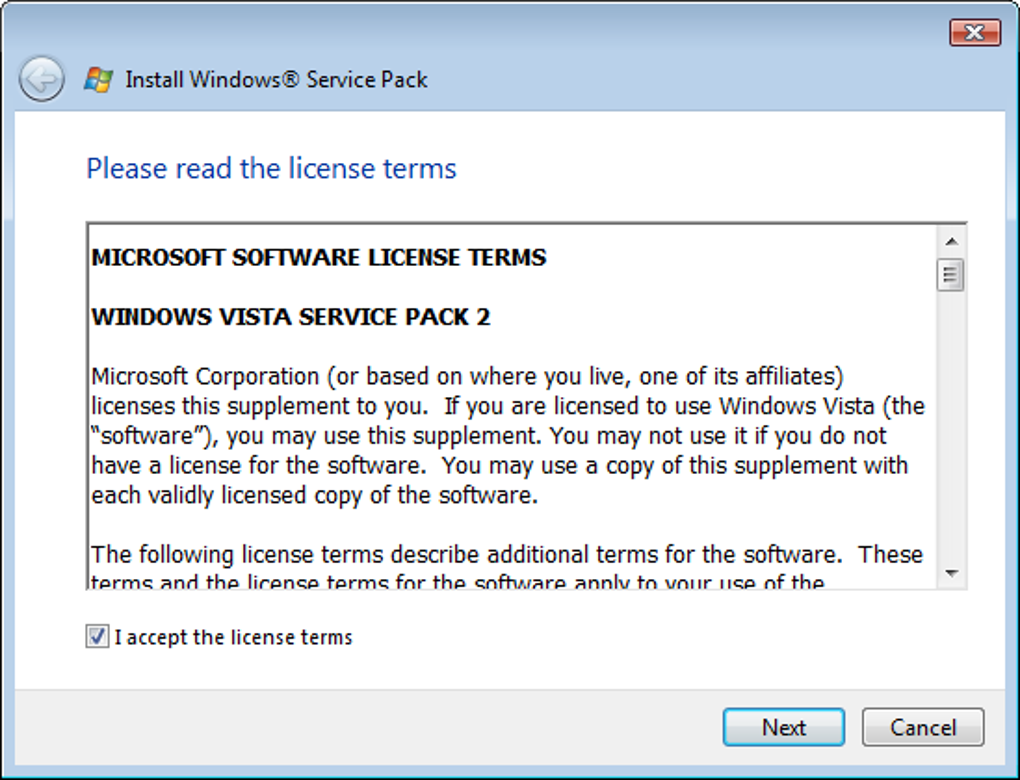
Task: Click the license text scrollbar thumb
Action: pyautogui.click(x=951, y=274)
